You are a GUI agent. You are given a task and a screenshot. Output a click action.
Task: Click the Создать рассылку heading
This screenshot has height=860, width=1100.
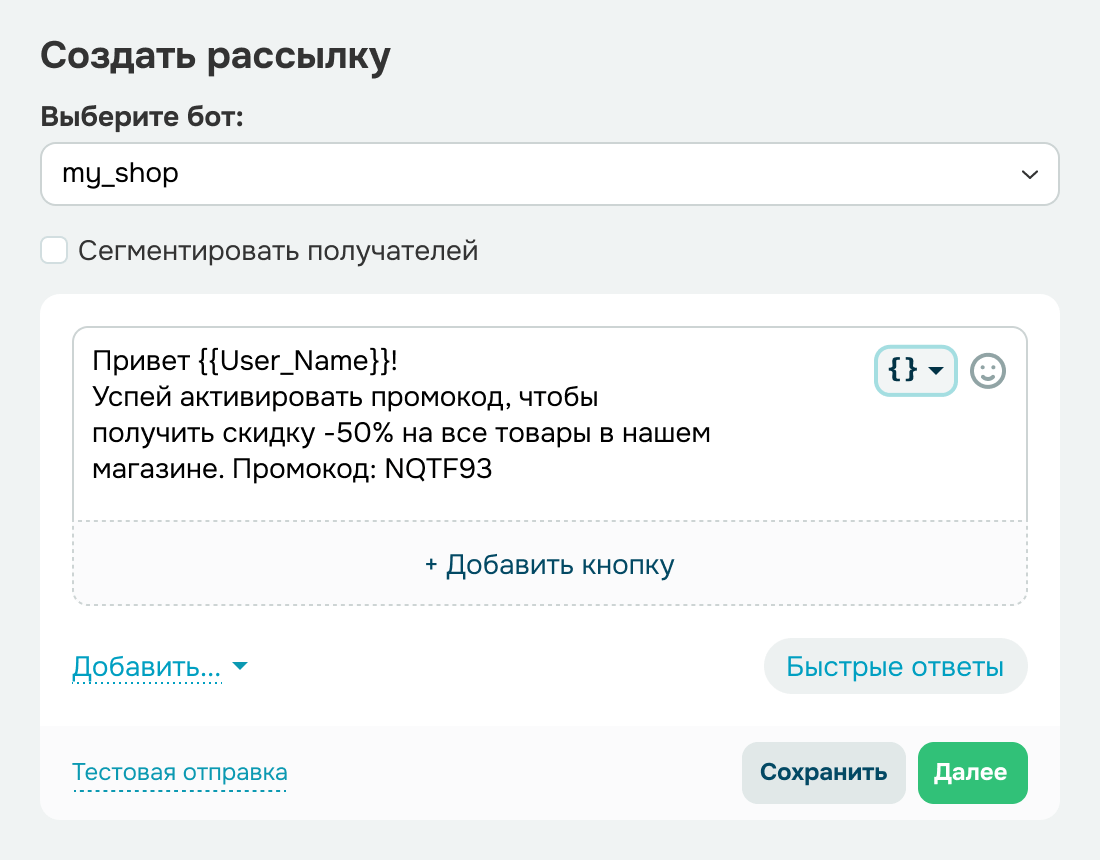tap(215, 56)
